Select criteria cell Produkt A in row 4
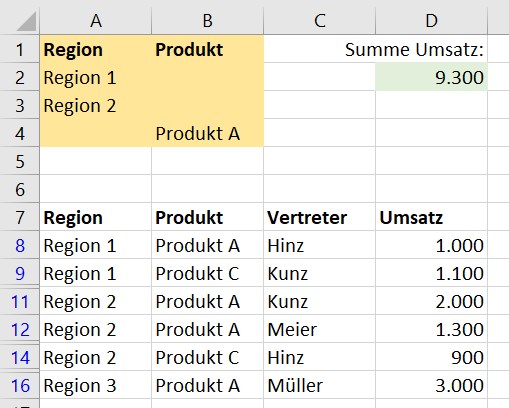The height and width of the screenshot is (408, 509). coord(207,133)
